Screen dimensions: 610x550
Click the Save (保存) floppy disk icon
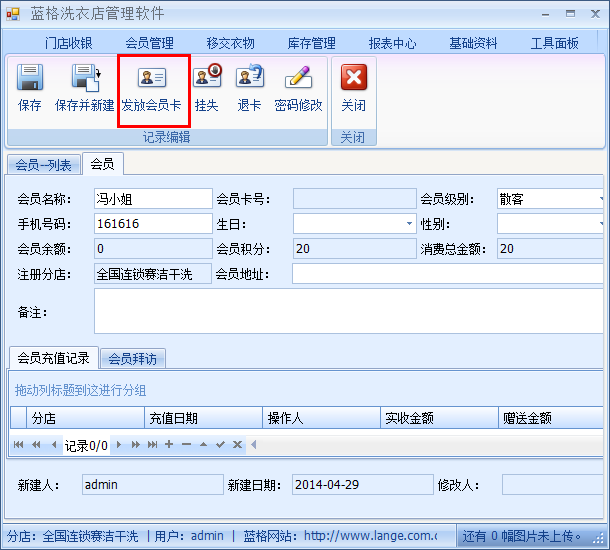pos(30,77)
